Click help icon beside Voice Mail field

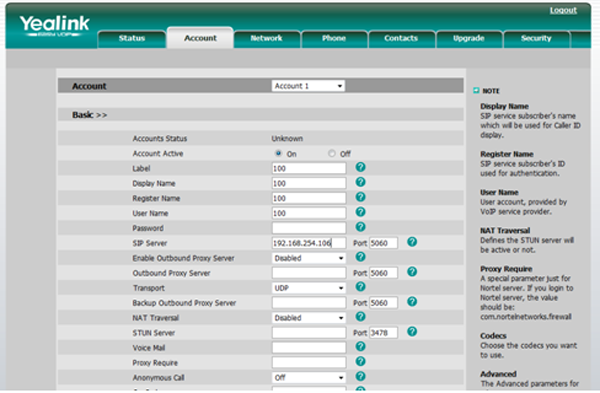tap(360, 346)
